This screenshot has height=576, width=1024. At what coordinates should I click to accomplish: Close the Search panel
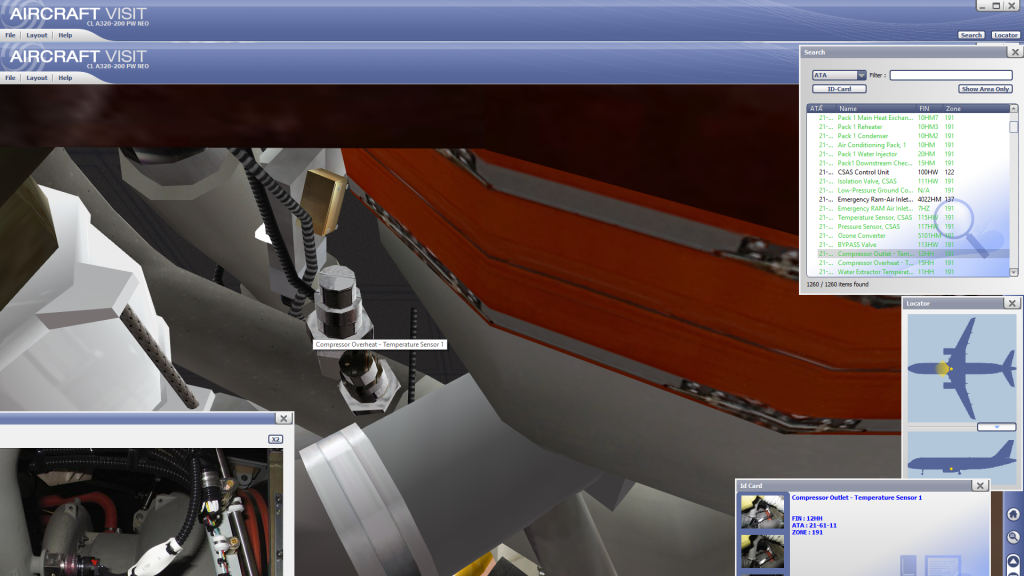pyautogui.click(x=1014, y=52)
